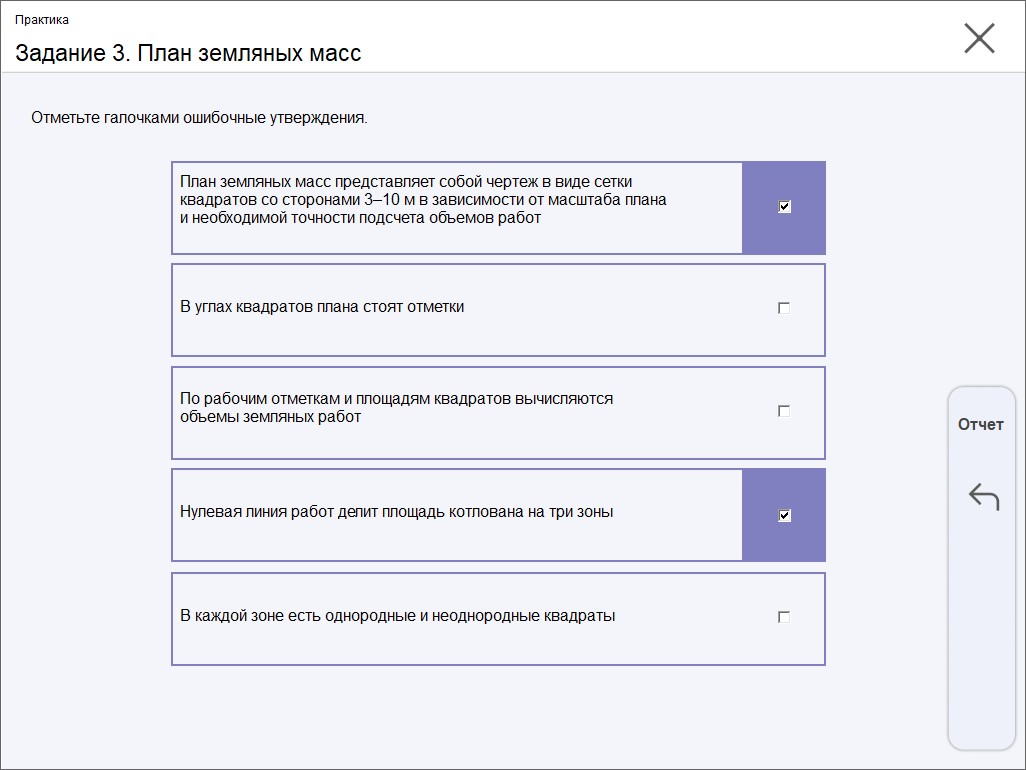The height and width of the screenshot is (770, 1026).
Task: Uncheck the box for the 'План земляных масс представляет' statement
Action: tap(784, 207)
